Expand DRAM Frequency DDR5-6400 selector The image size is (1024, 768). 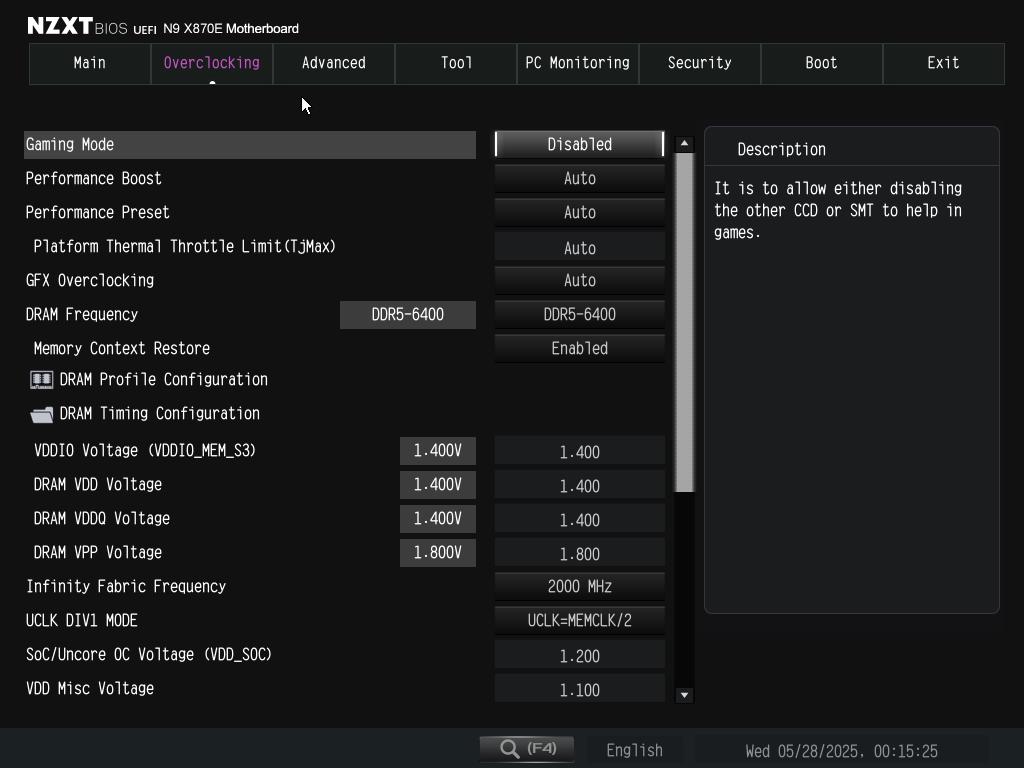579,315
